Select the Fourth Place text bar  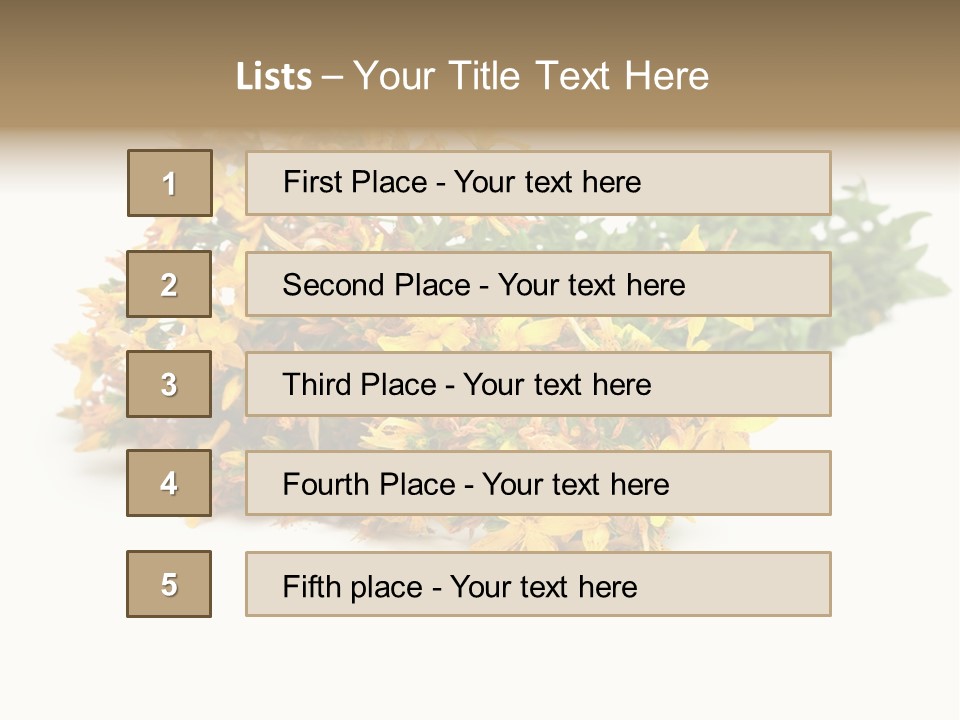tap(538, 483)
